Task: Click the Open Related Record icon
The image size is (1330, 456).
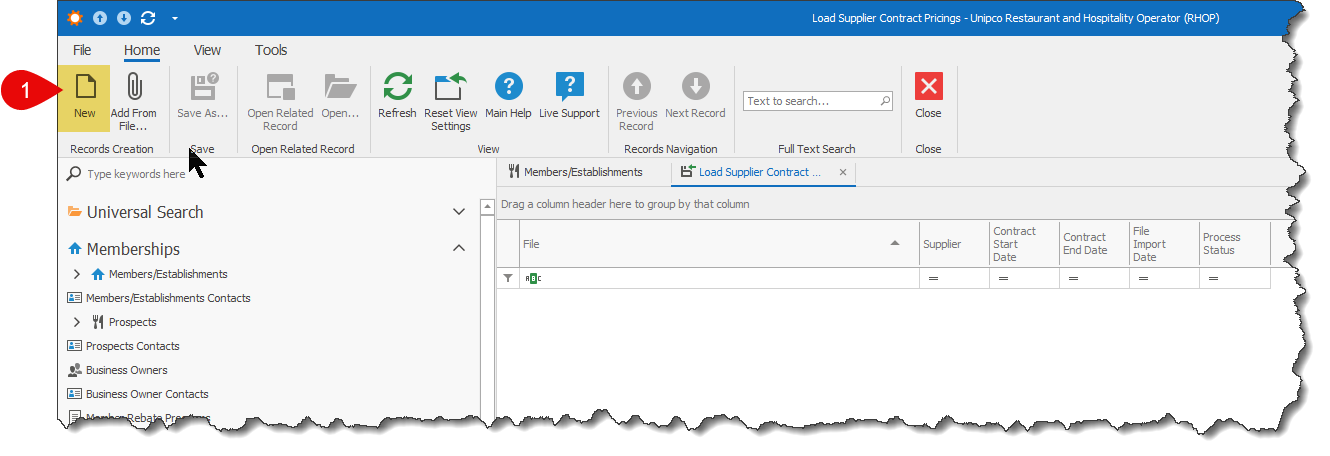Action: pos(280,86)
